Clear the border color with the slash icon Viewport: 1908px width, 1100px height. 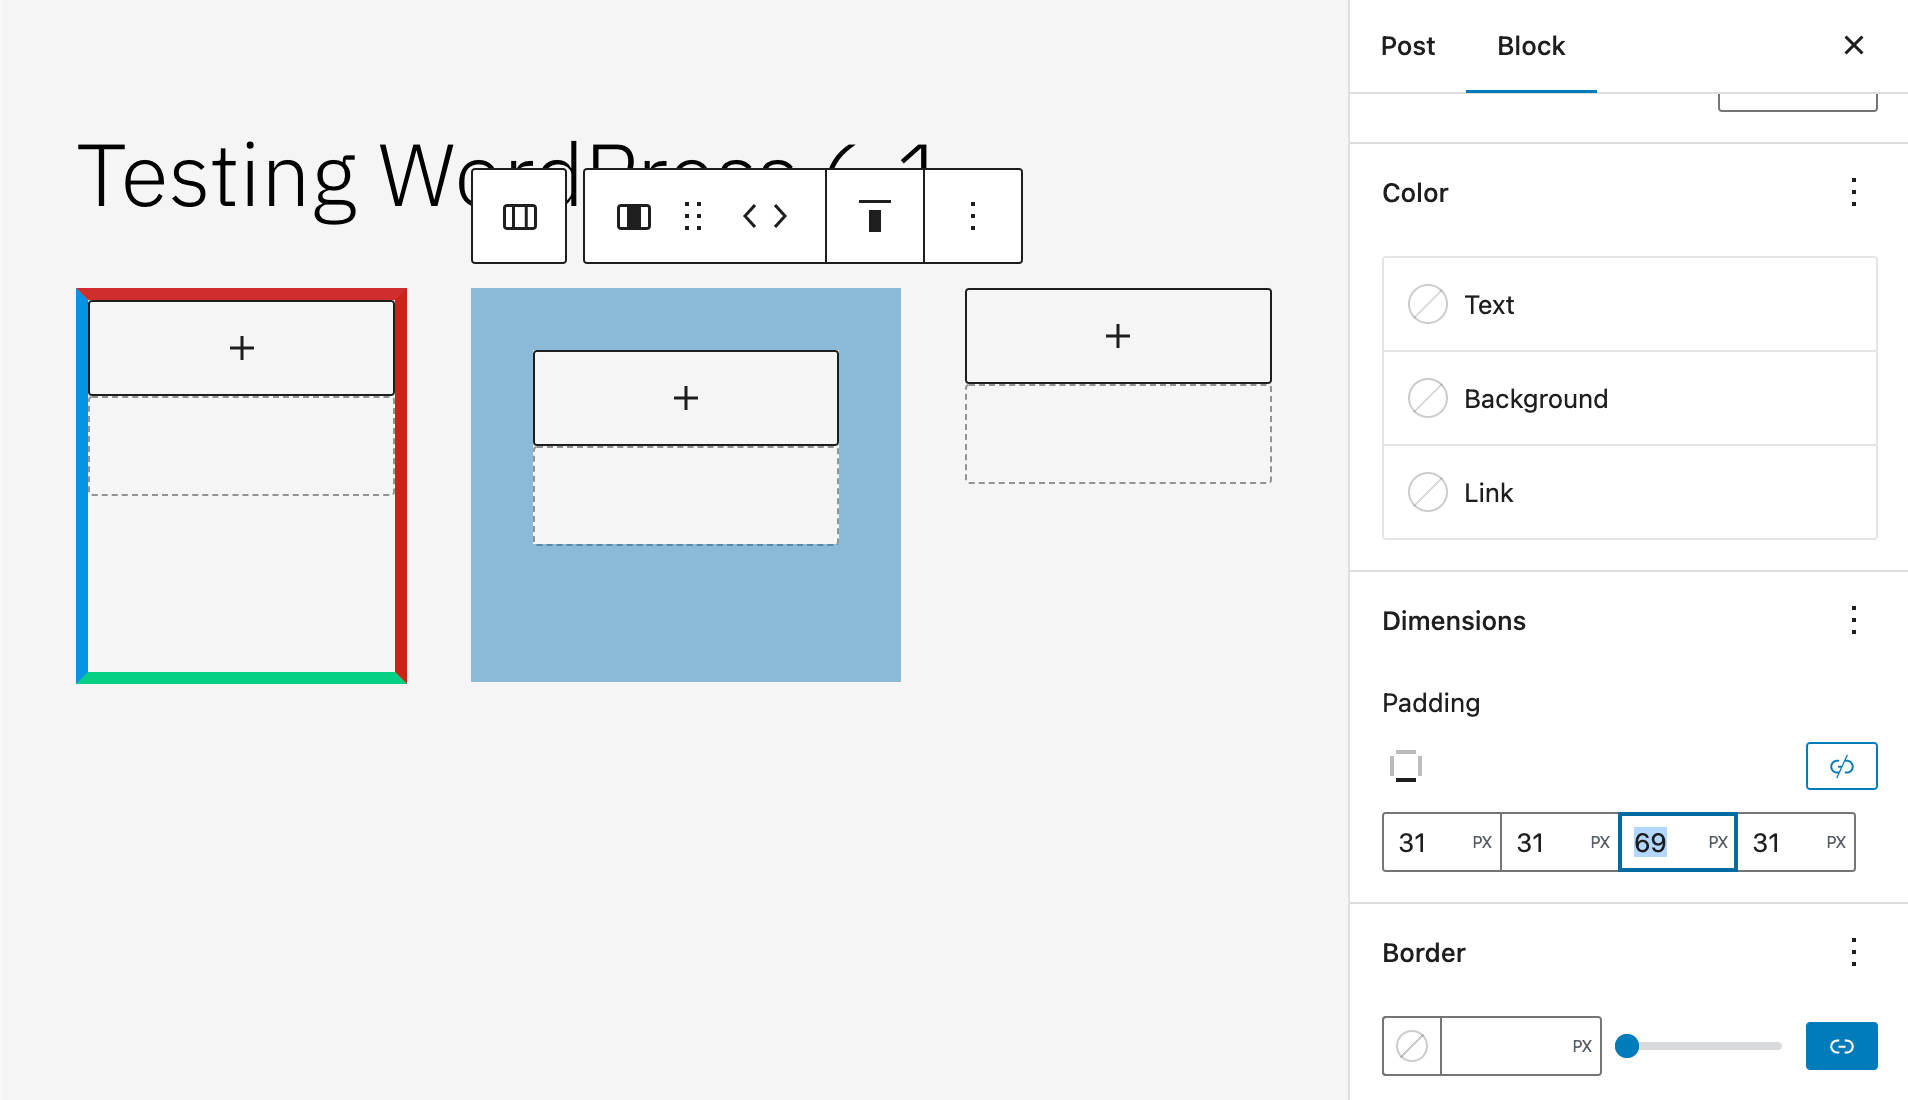(x=1411, y=1045)
